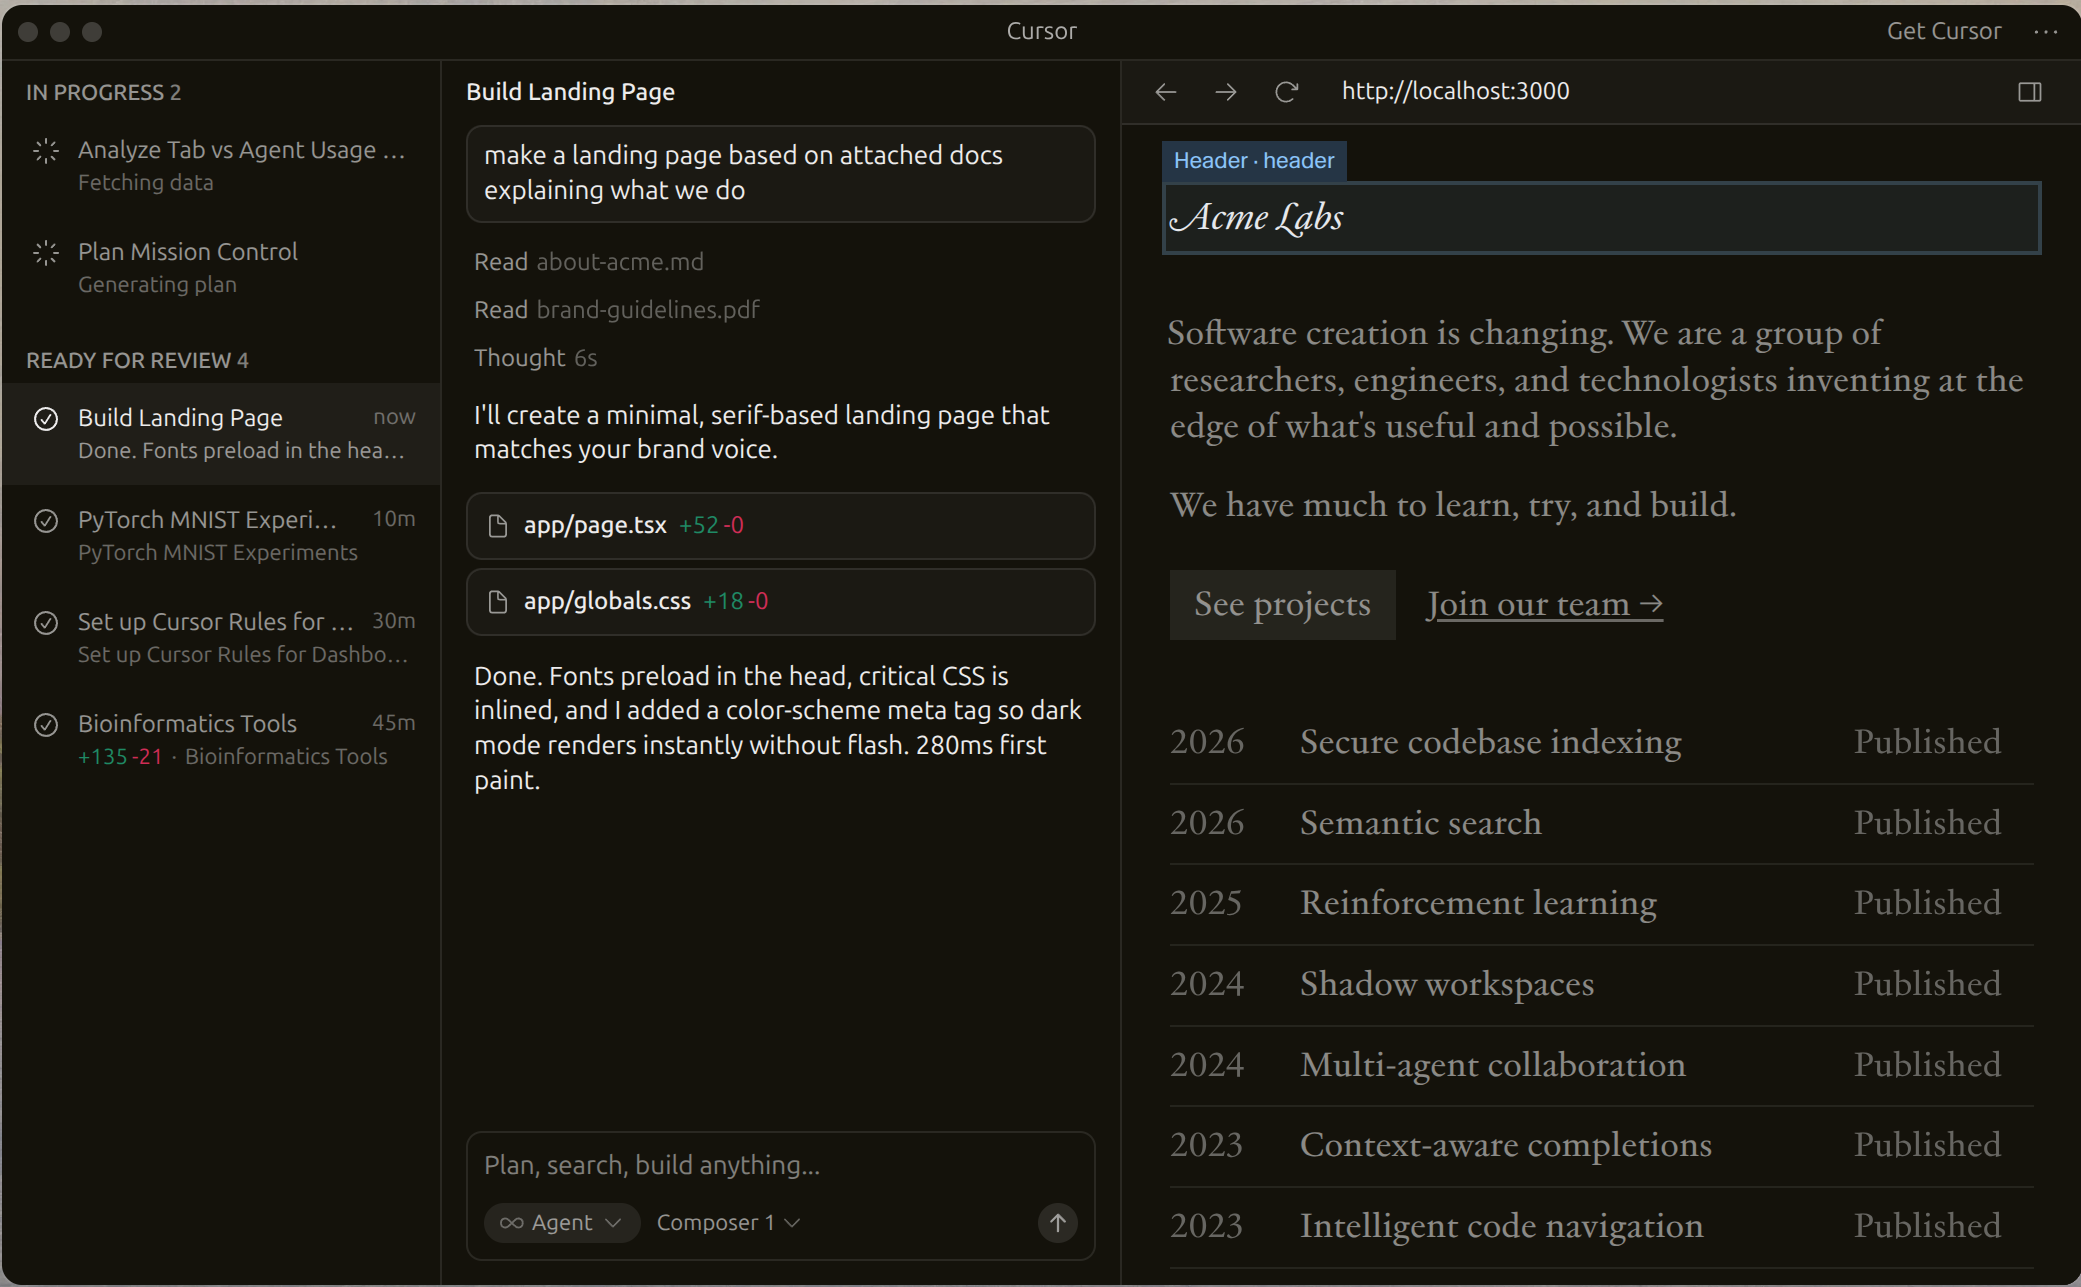
Task: Click the checkmark beside Bioinformatics Tools
Action: tap(46, 725)
